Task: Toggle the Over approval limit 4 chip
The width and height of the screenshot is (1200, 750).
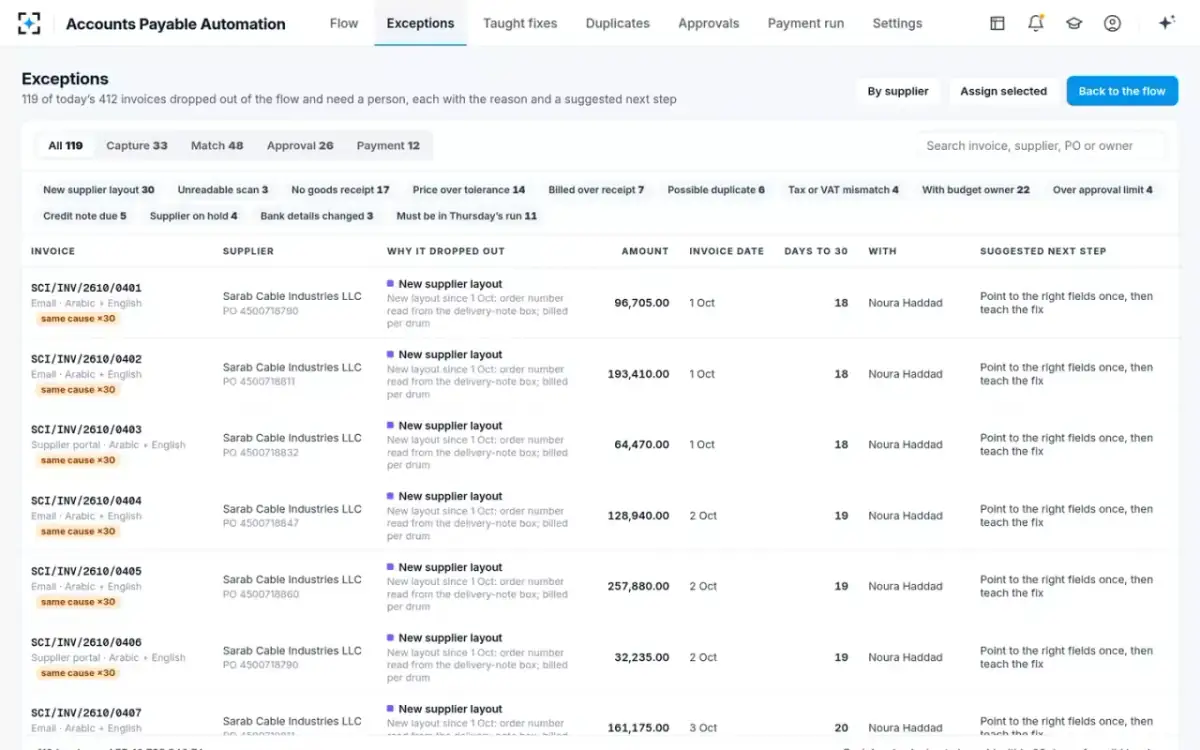Action: coord(1103,190)
